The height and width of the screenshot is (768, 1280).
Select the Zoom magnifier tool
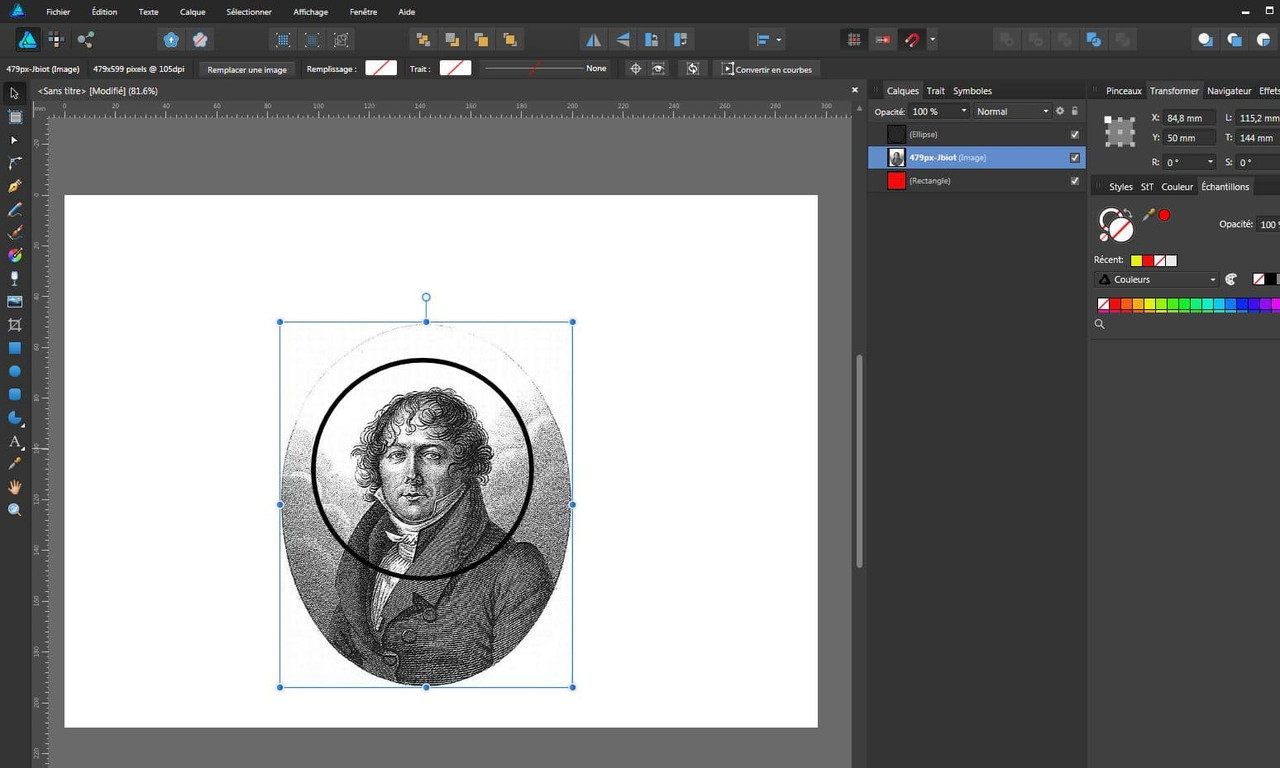tap(15, 510)
